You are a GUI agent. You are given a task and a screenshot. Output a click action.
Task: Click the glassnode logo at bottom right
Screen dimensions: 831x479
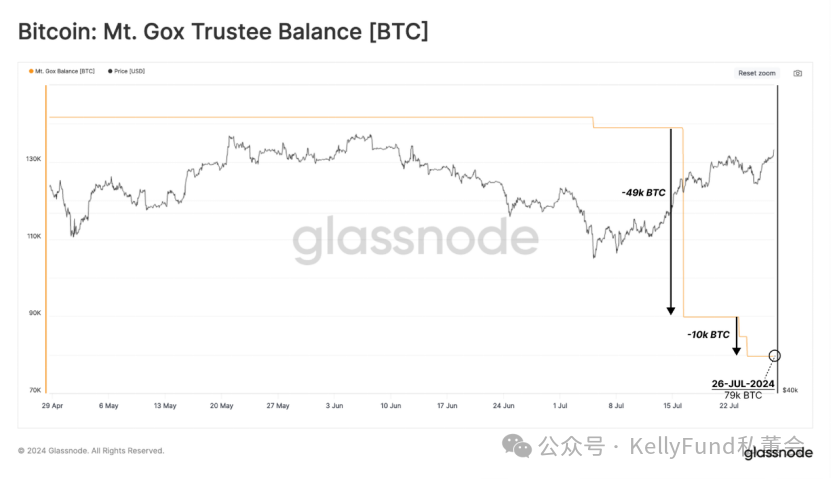[x=780, y=452]
